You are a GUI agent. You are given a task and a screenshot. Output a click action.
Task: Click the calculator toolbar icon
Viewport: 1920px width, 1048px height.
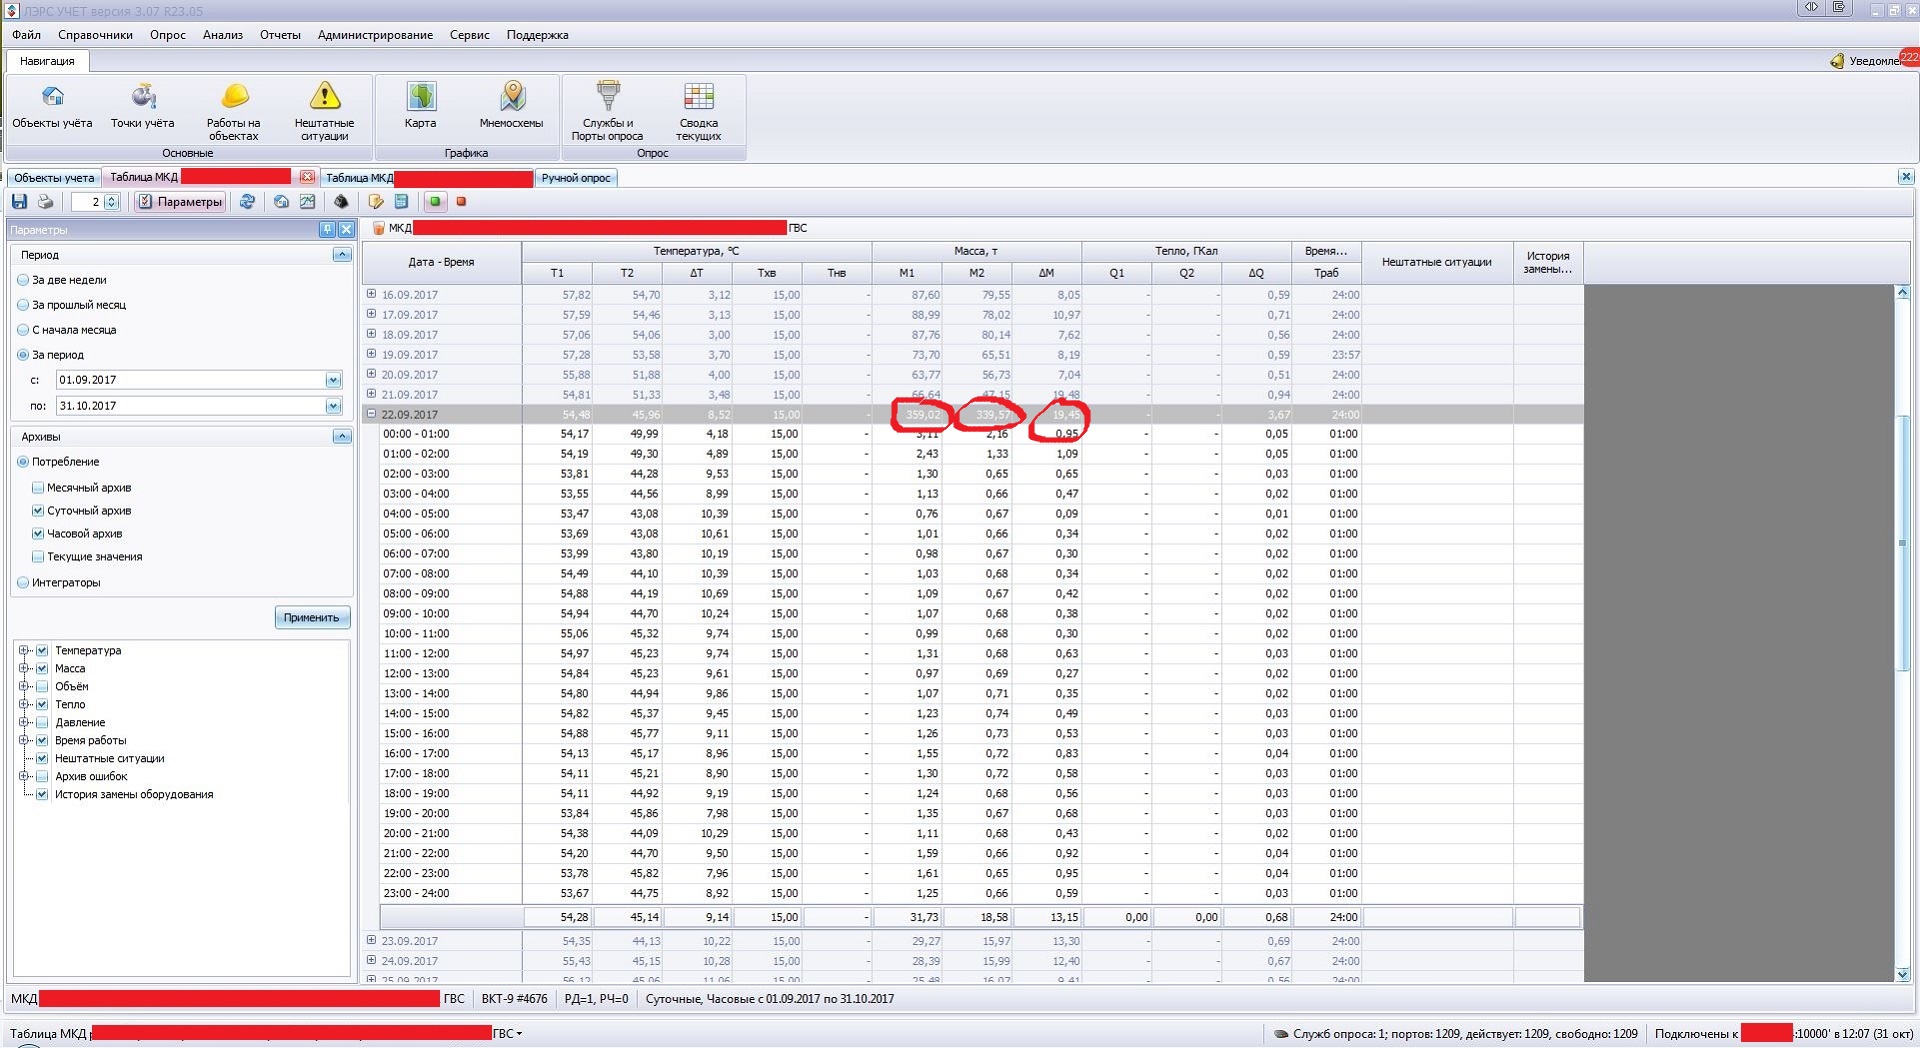pos(401,202)
